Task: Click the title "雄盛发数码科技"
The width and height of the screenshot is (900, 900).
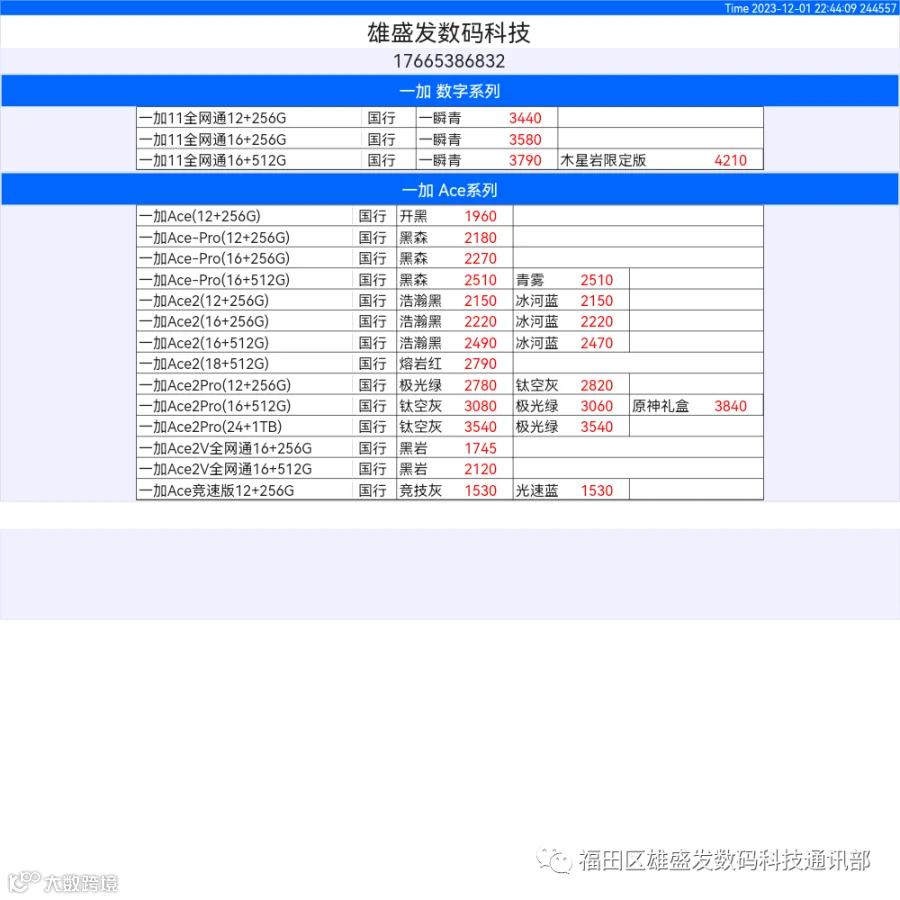Action: 448,33
